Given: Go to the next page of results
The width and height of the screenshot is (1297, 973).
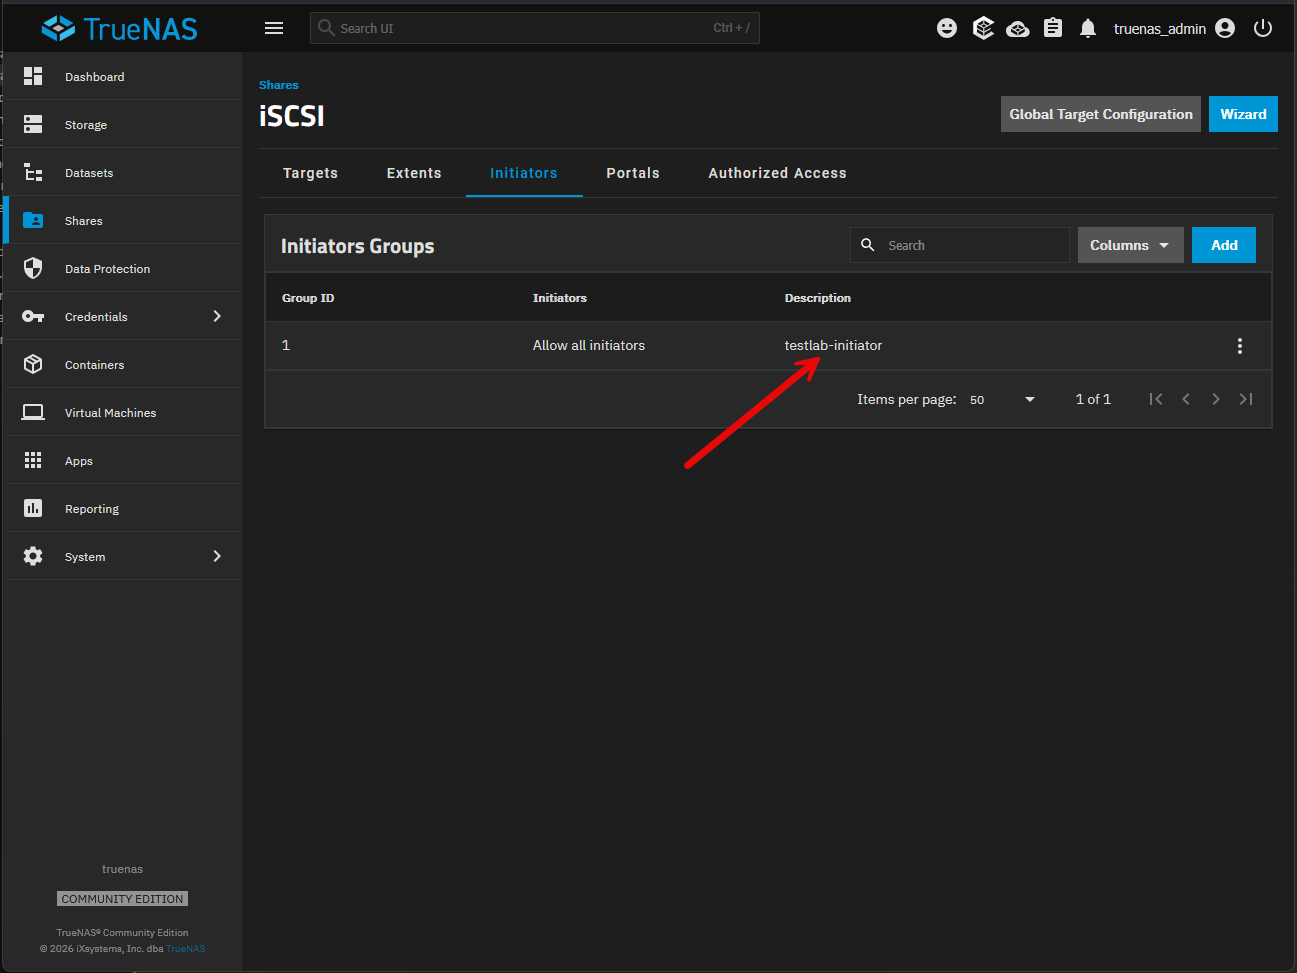Looking at the screenshot, I should (x=1216, y=399).
